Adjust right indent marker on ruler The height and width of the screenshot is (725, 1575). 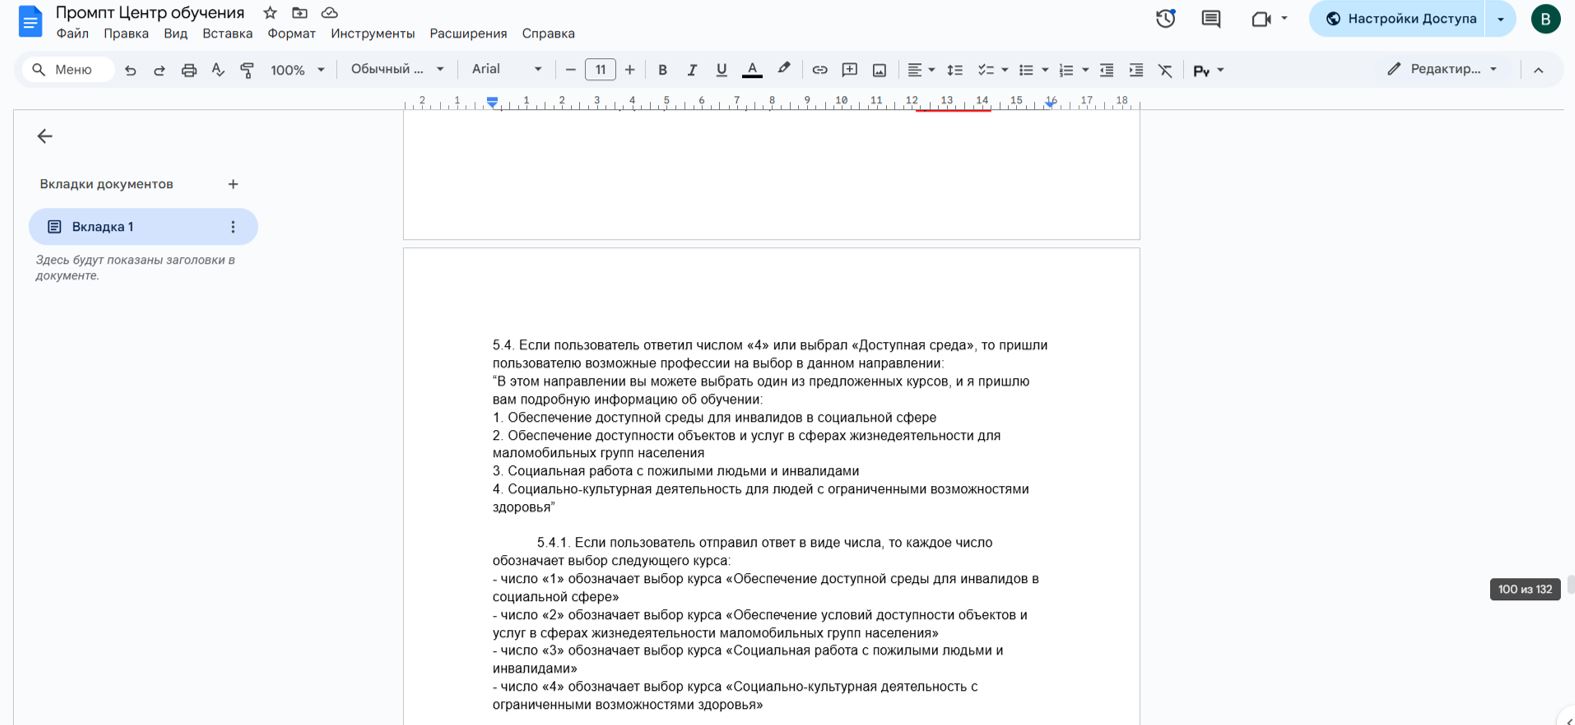pos(1050,102)
